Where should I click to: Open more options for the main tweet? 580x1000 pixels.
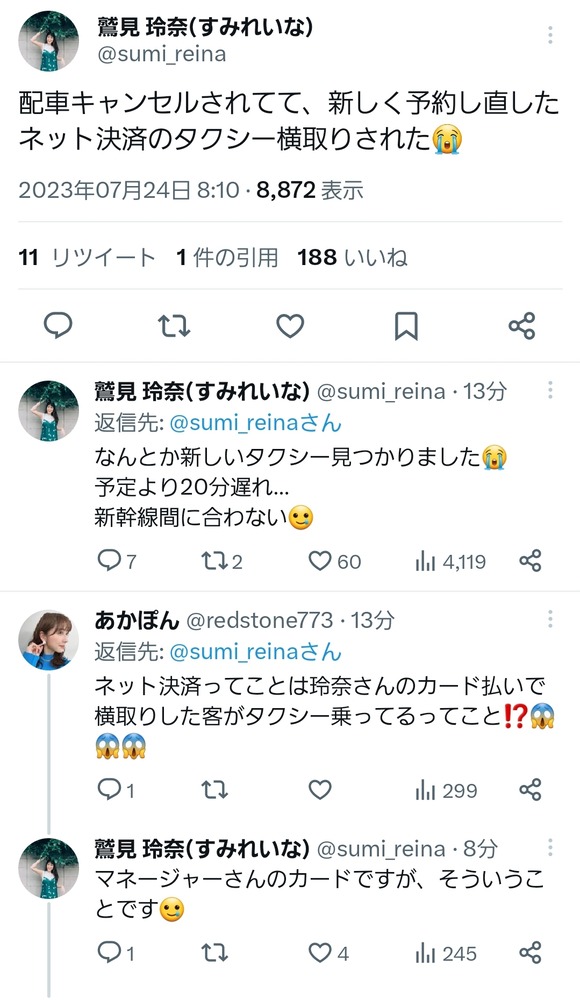coord(549,36)
